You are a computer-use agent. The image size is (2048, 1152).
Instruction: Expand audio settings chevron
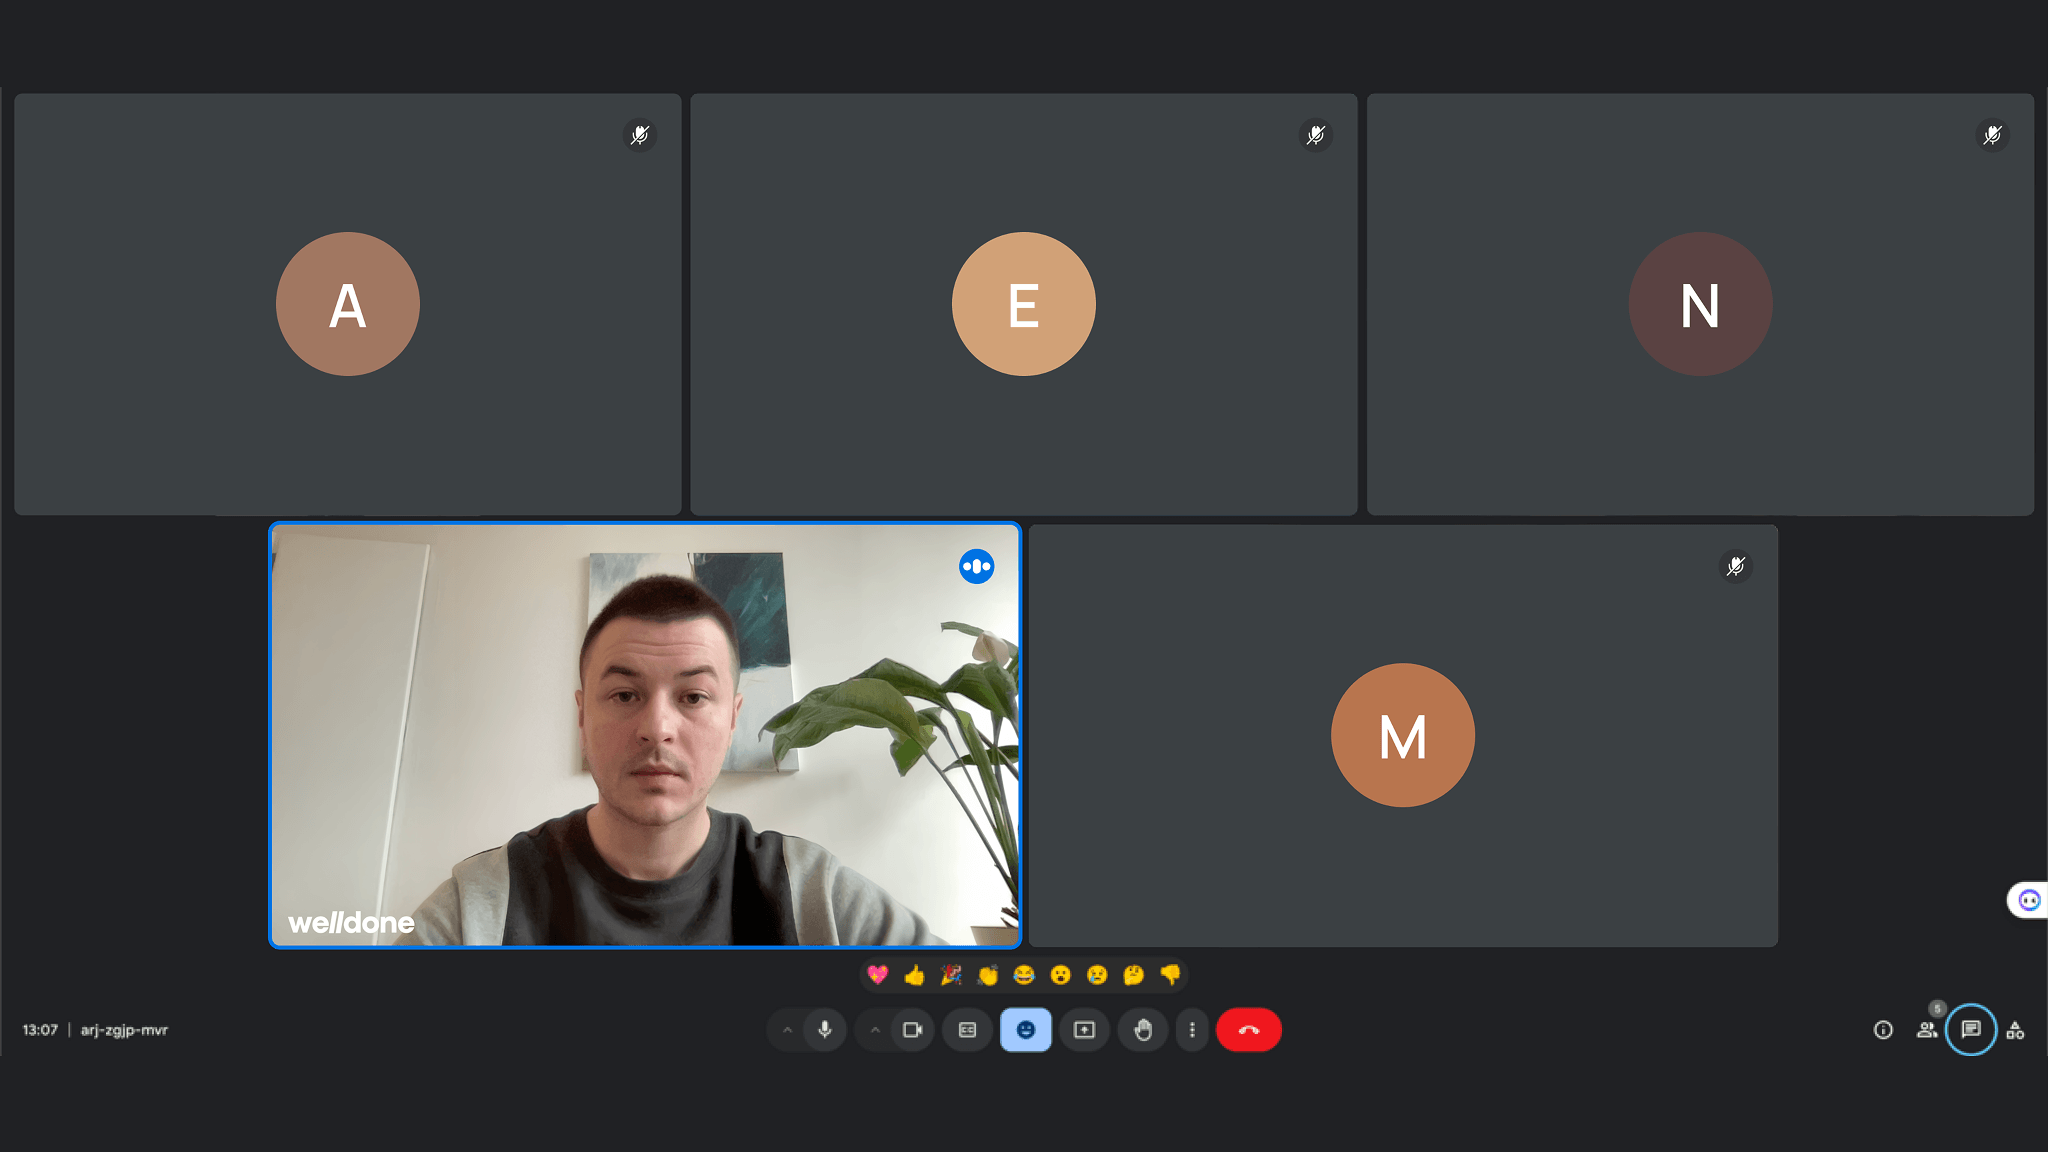pos(787,1030)
